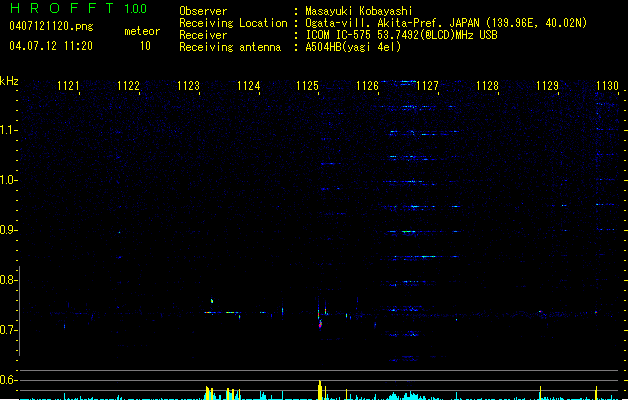The width and height of the screenshot is (629, 400).
Task: Click the 0.6 kHz frequency axis label
Action: [x=8, y=380]
